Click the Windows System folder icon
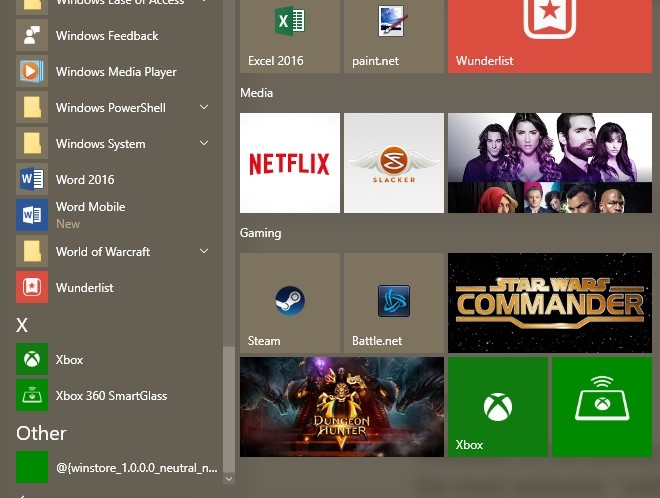 32,143
